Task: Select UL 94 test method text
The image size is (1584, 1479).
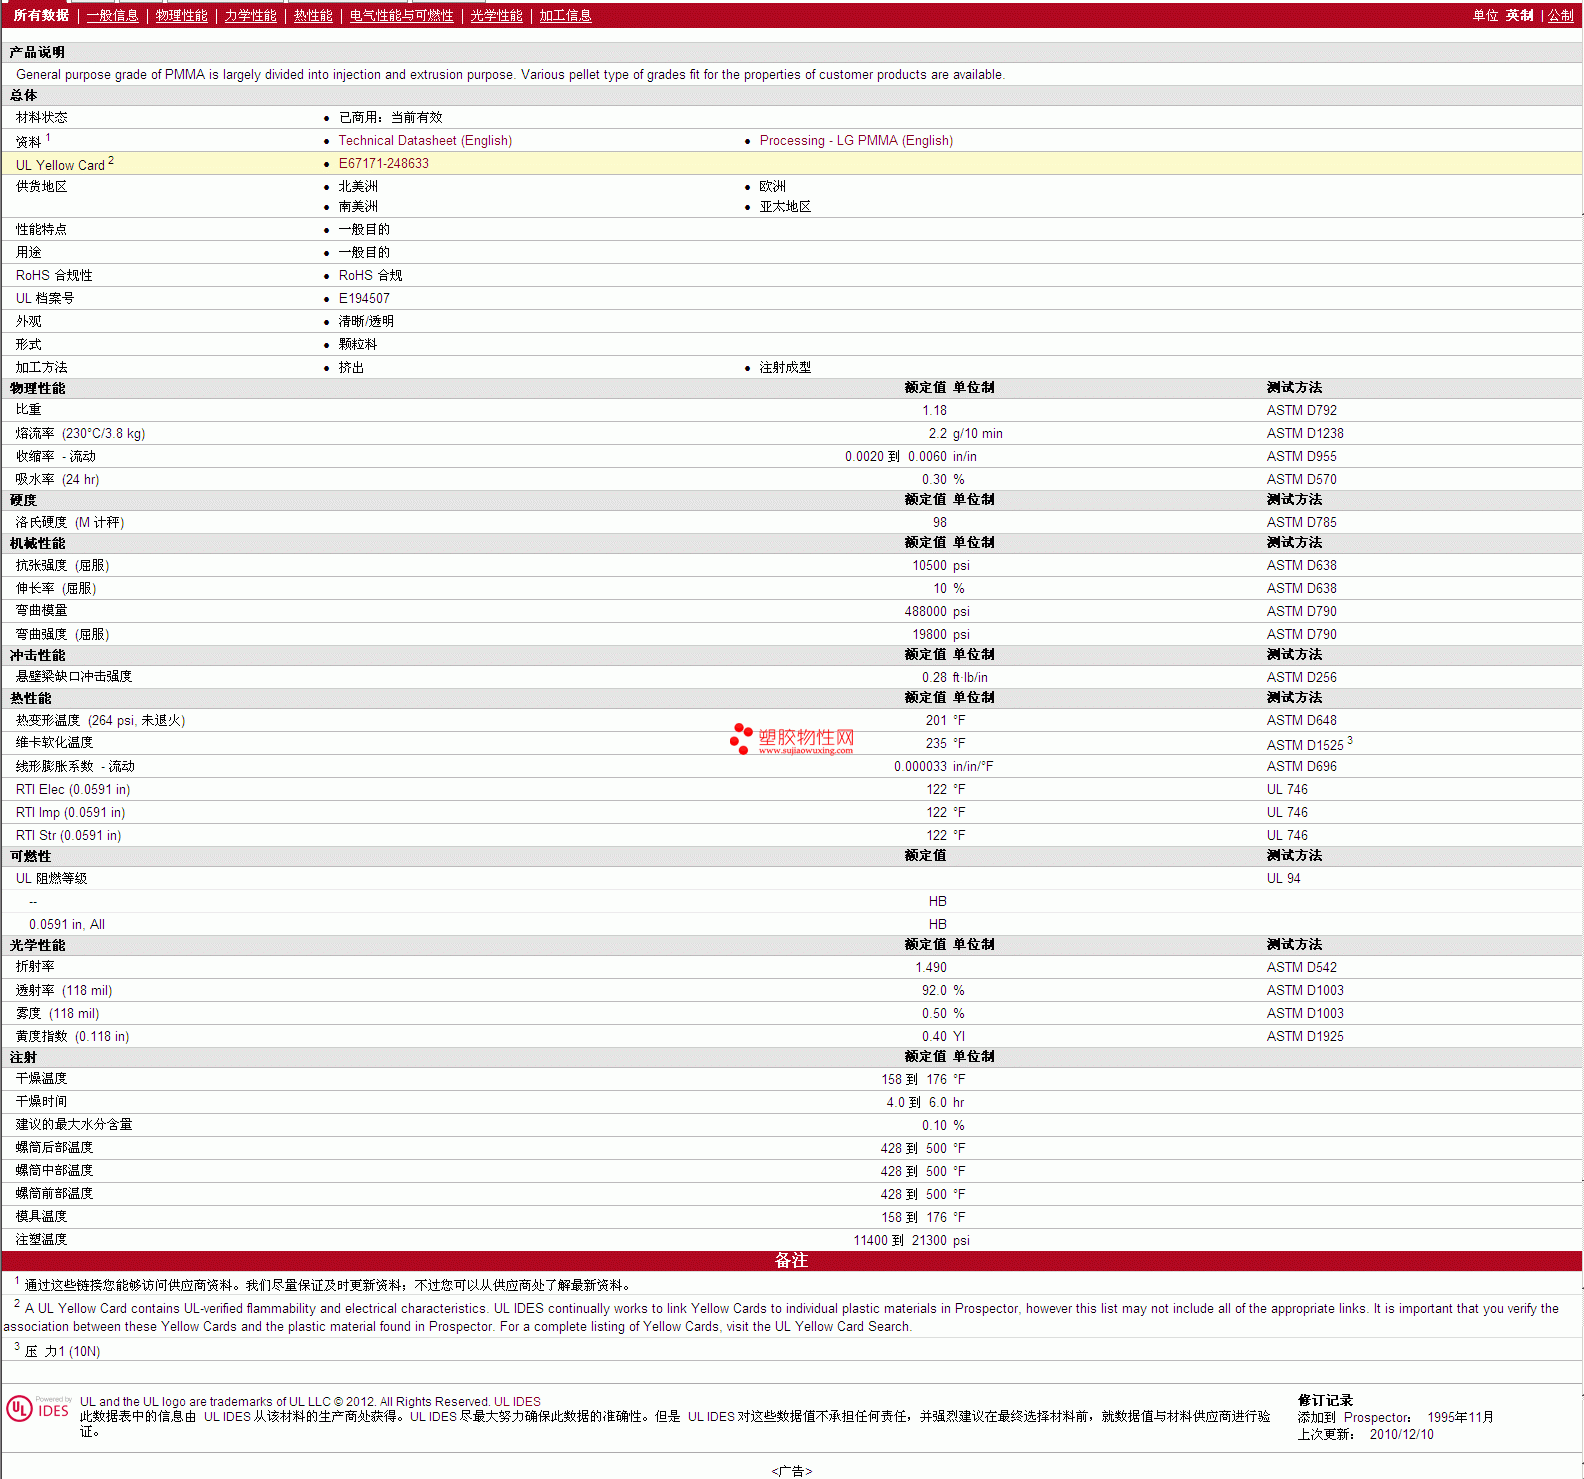Action: point(1283,879)
